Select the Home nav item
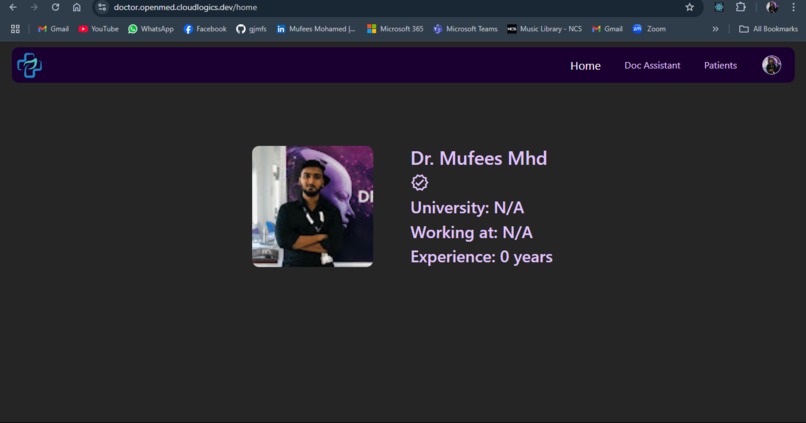806x423 pixels. 585,66
